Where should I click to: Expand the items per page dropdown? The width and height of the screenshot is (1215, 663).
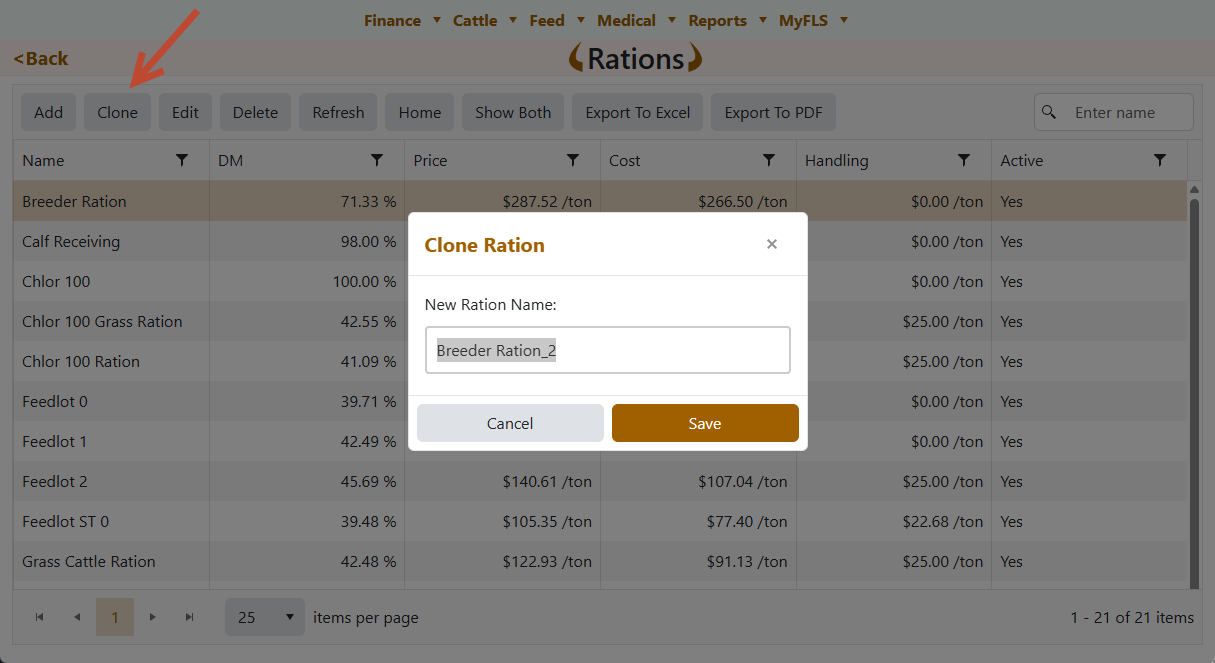coord(265,618)
